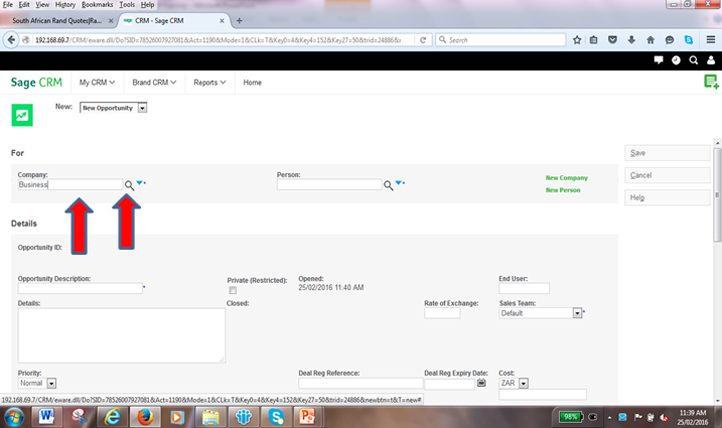Open Windows Start menu
Screen dimensions: 722x428
(x=14, y=417)
